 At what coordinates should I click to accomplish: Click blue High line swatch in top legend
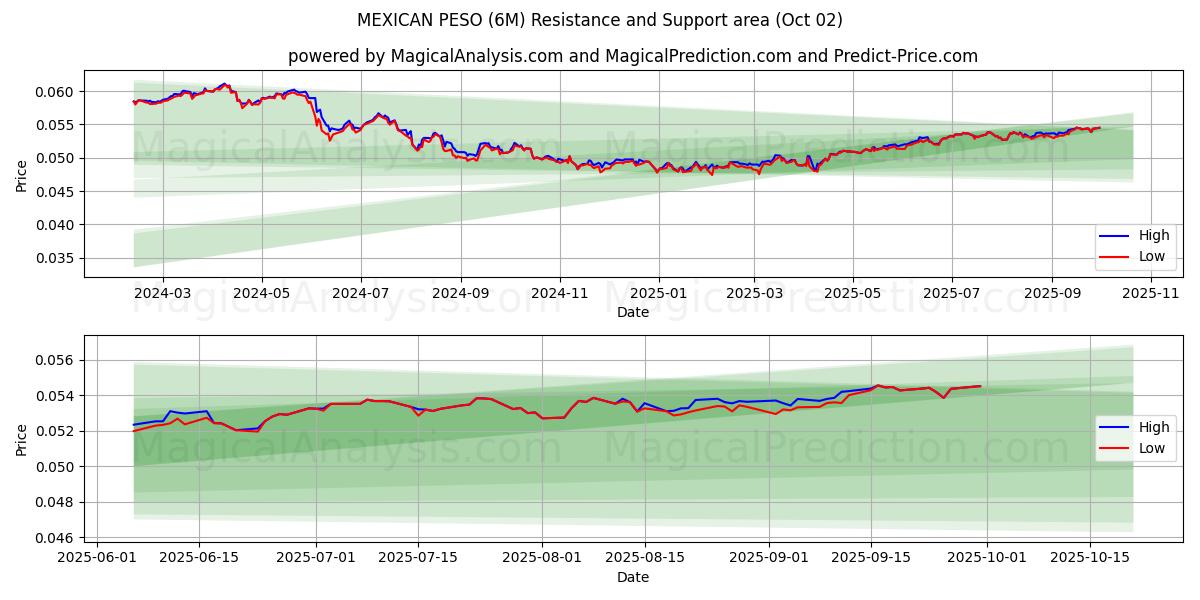[x=1115, y=236]
